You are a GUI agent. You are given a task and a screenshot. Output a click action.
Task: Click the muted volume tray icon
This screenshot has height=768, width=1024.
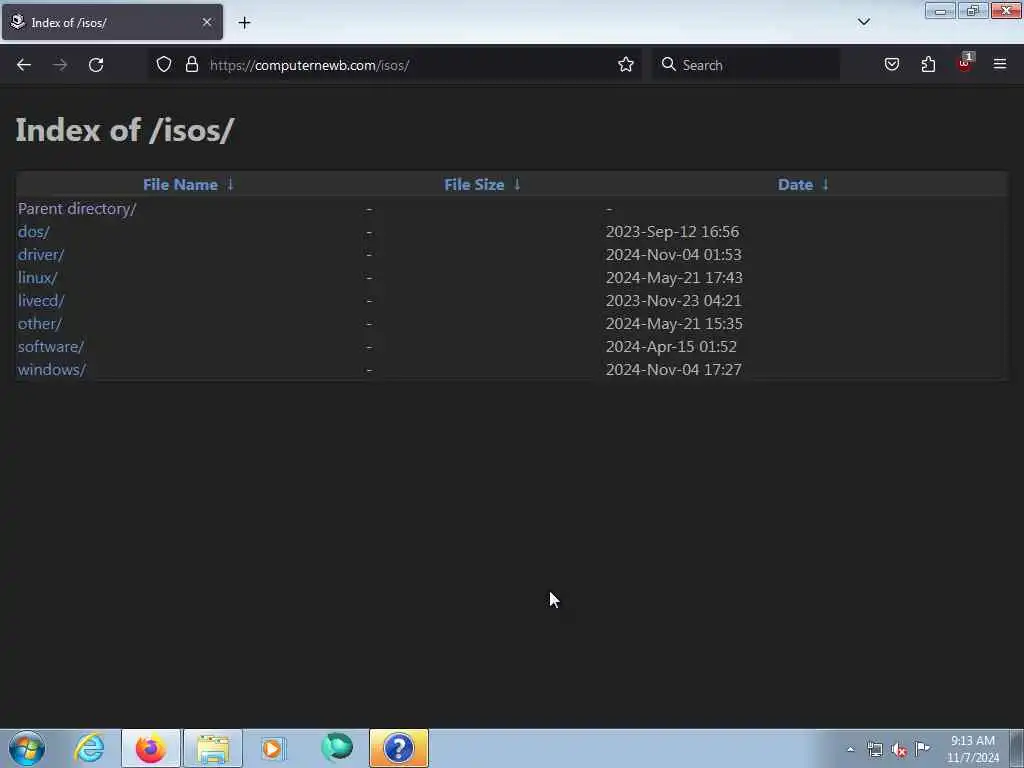[x=899, y=750]
